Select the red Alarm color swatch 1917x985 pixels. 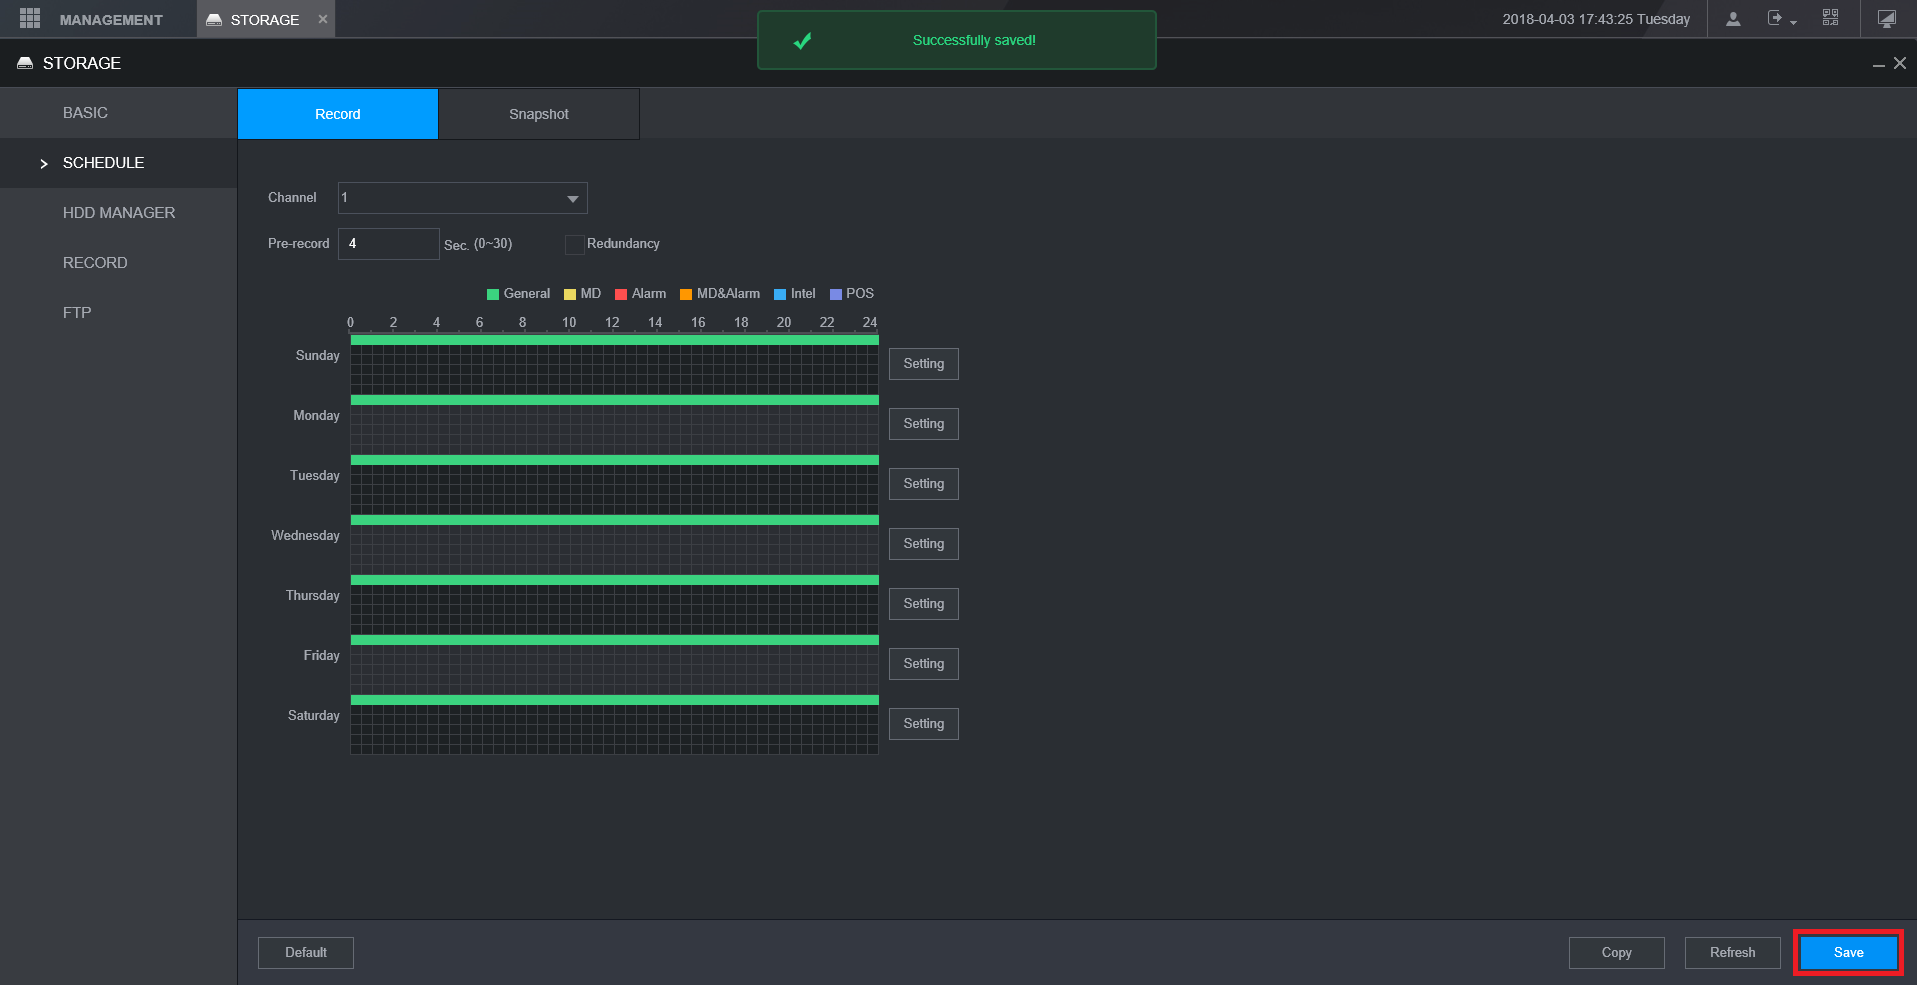click(621, 294)
